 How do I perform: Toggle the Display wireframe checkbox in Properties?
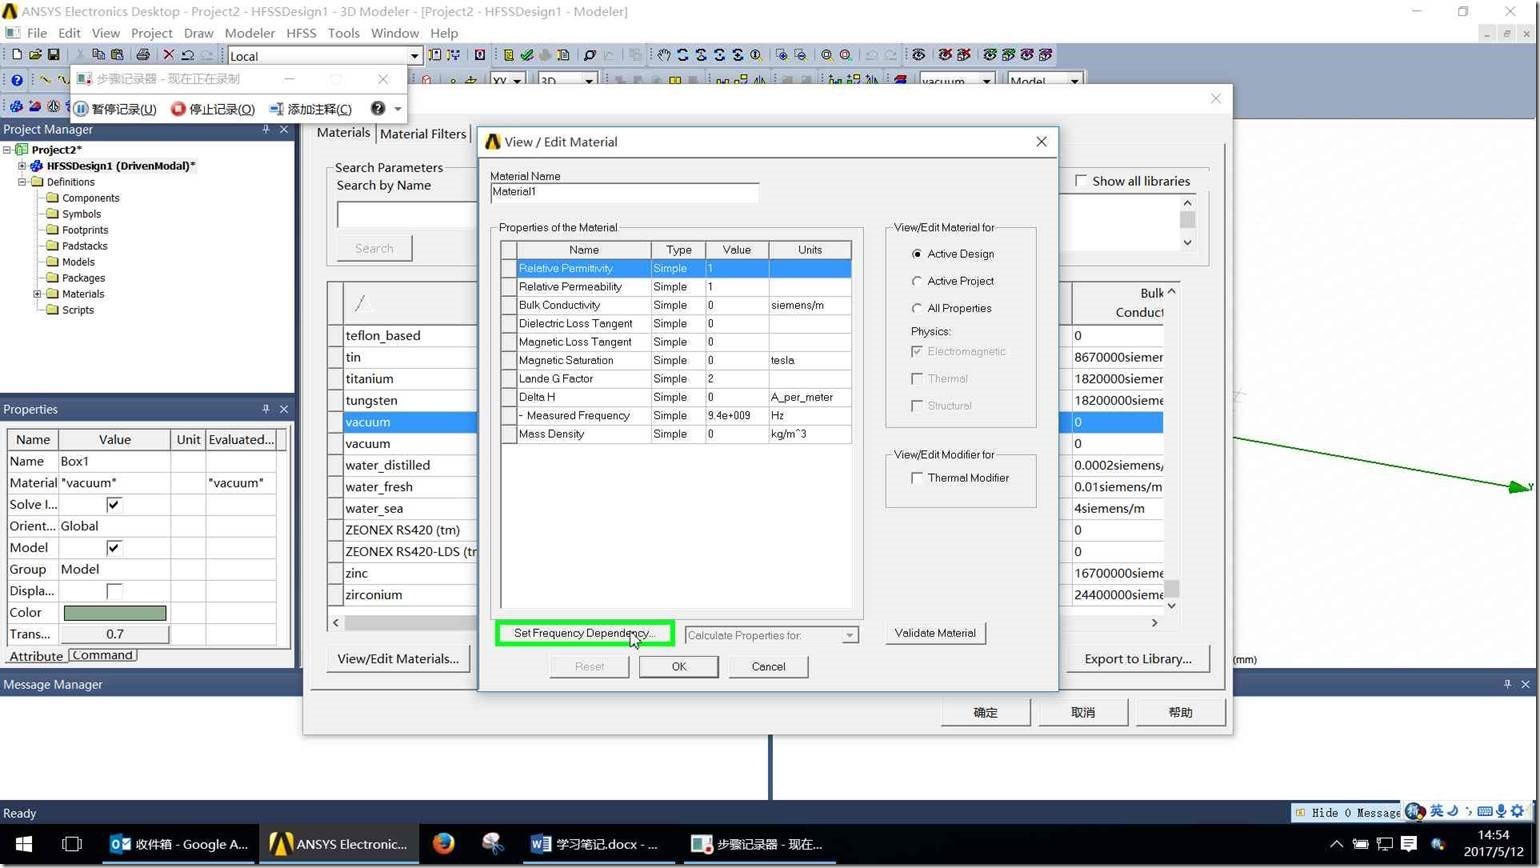pyautogui.click(x=114, y=591)
